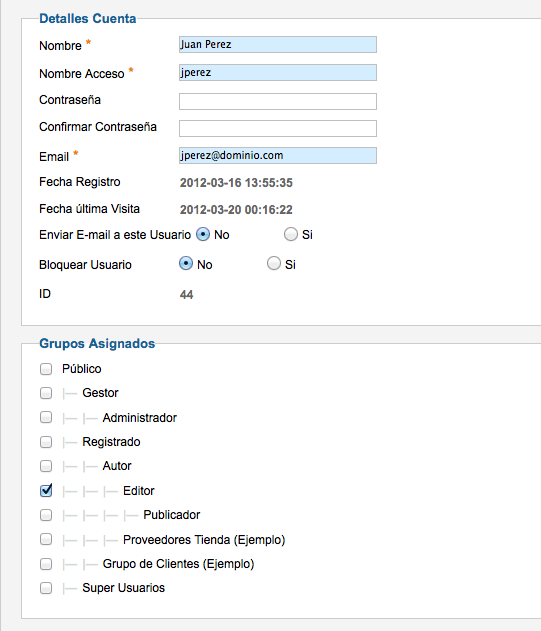
Task: Select Si for Enviar E-mail a este Usuario
Action: tap(291, 234)
